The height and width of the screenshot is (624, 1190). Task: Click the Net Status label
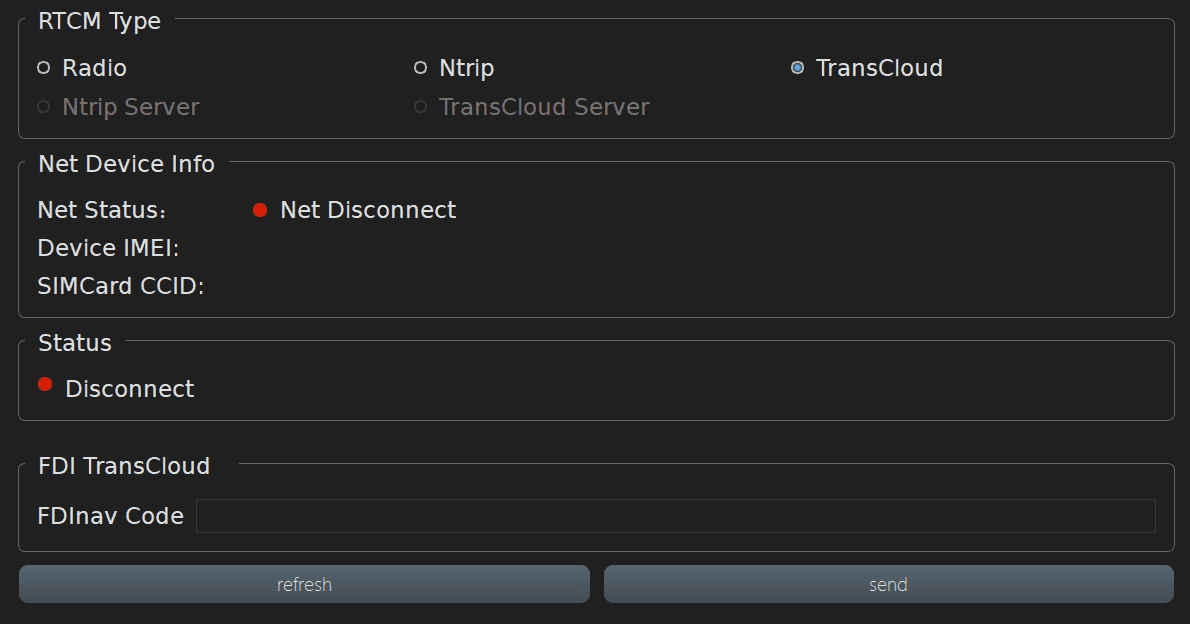point(102,210)
